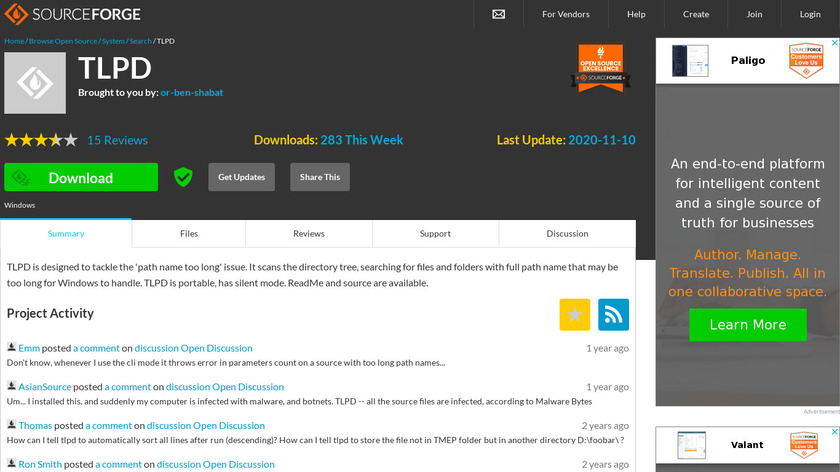
Task: Open 'a comment' link in AsianSource's row
Action: (x=128, y=387)
